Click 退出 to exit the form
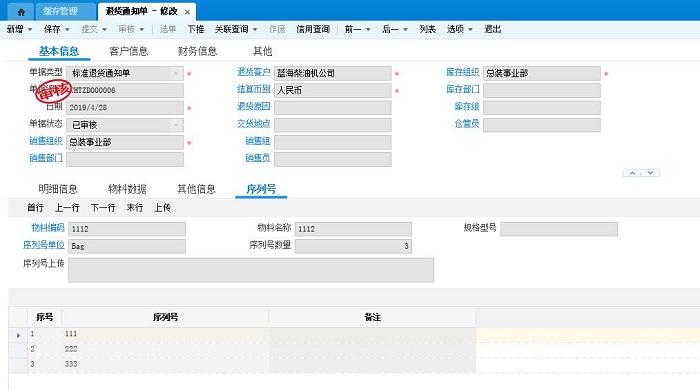Viewport: 700px width, 390px height. click(x=493, y=29)
